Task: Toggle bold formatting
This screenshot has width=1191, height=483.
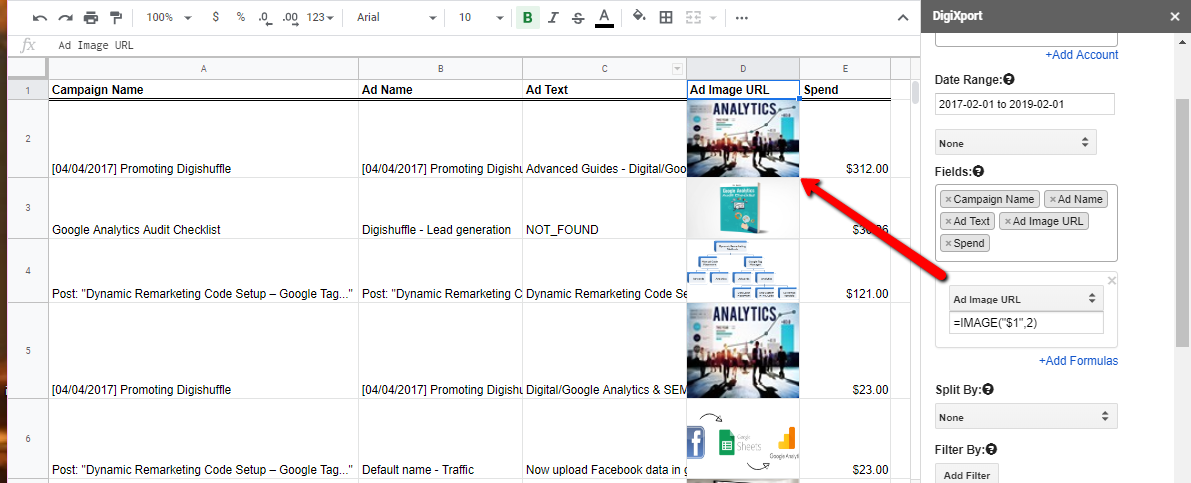Action: tap(527, 17)
